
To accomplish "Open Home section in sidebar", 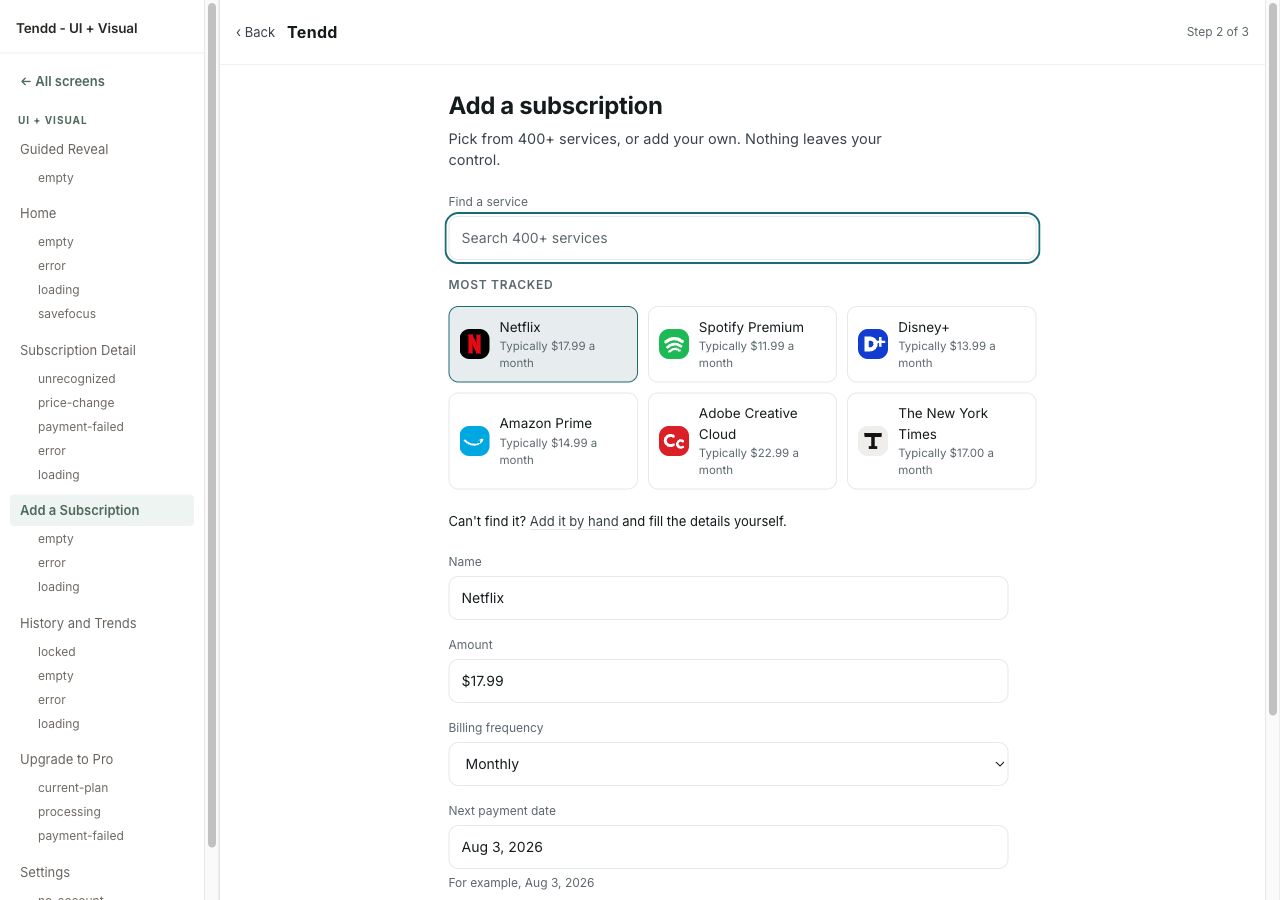I will click(x=38, y=213).
